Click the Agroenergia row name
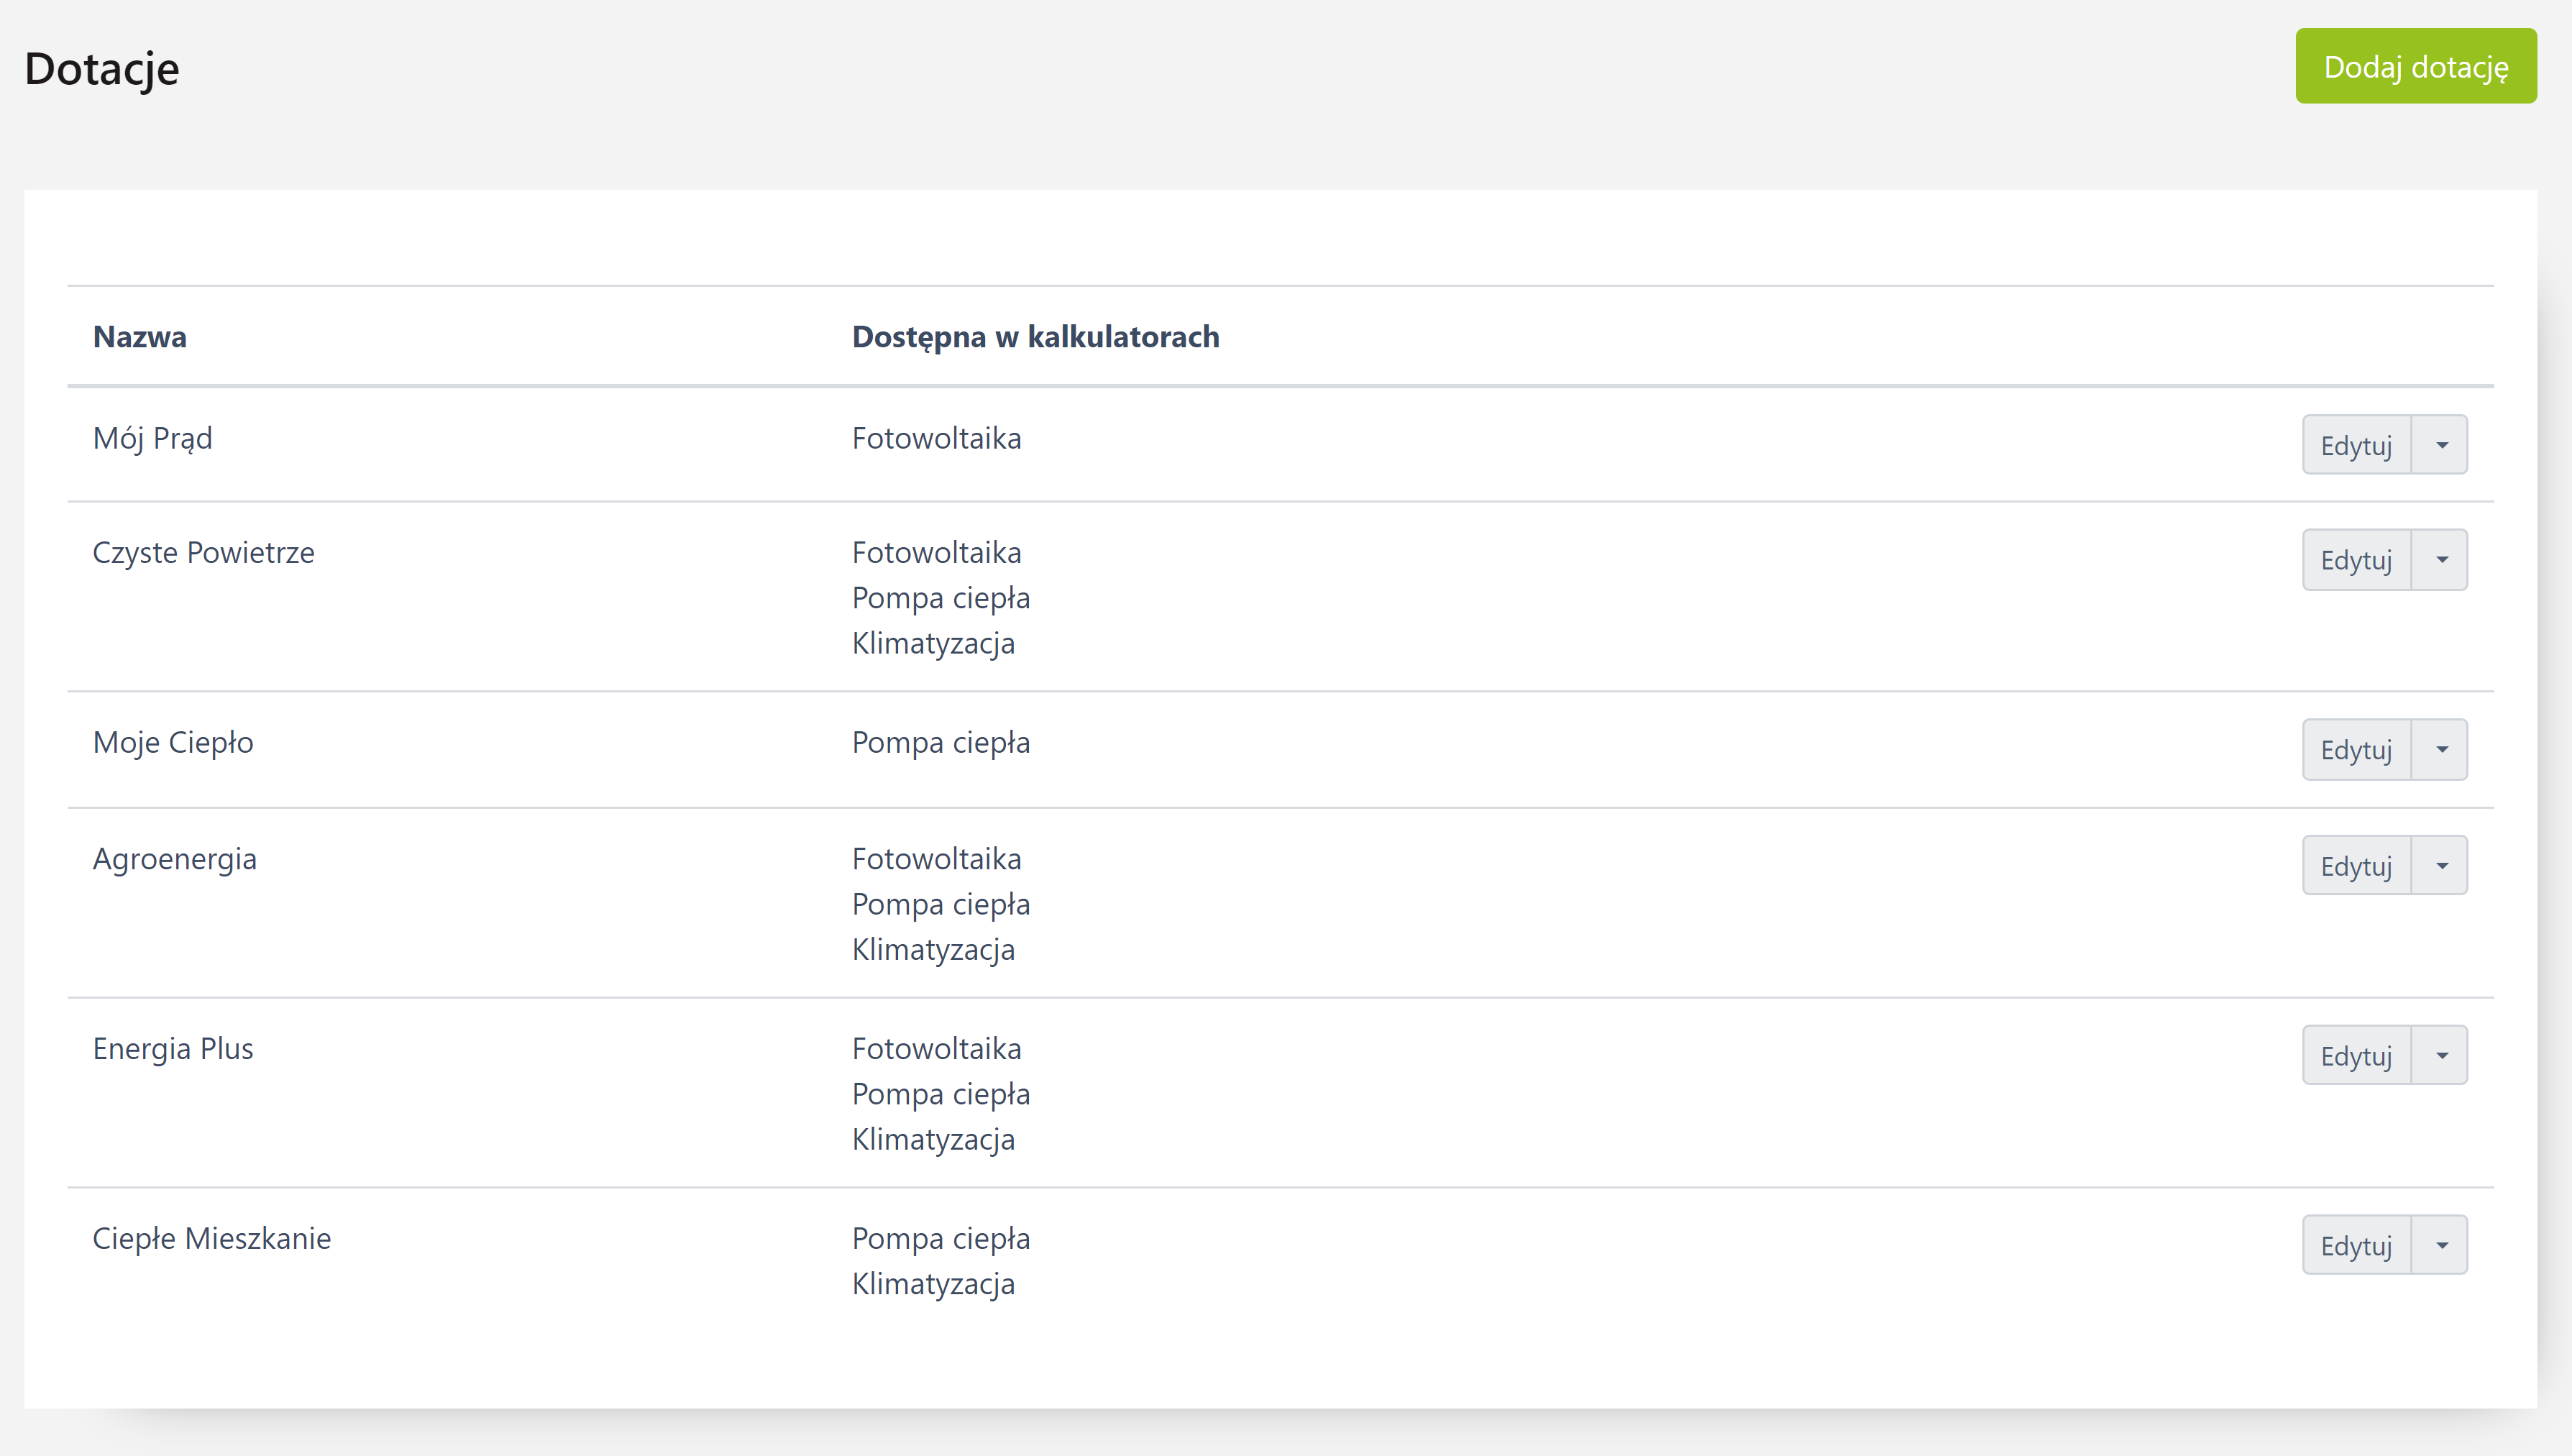 [174, 859]
